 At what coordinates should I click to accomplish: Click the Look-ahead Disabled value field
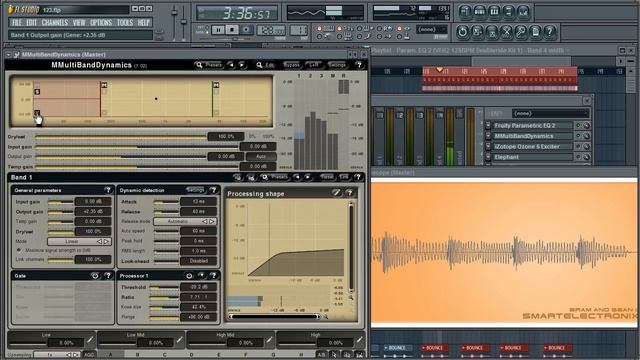point(198,261)
